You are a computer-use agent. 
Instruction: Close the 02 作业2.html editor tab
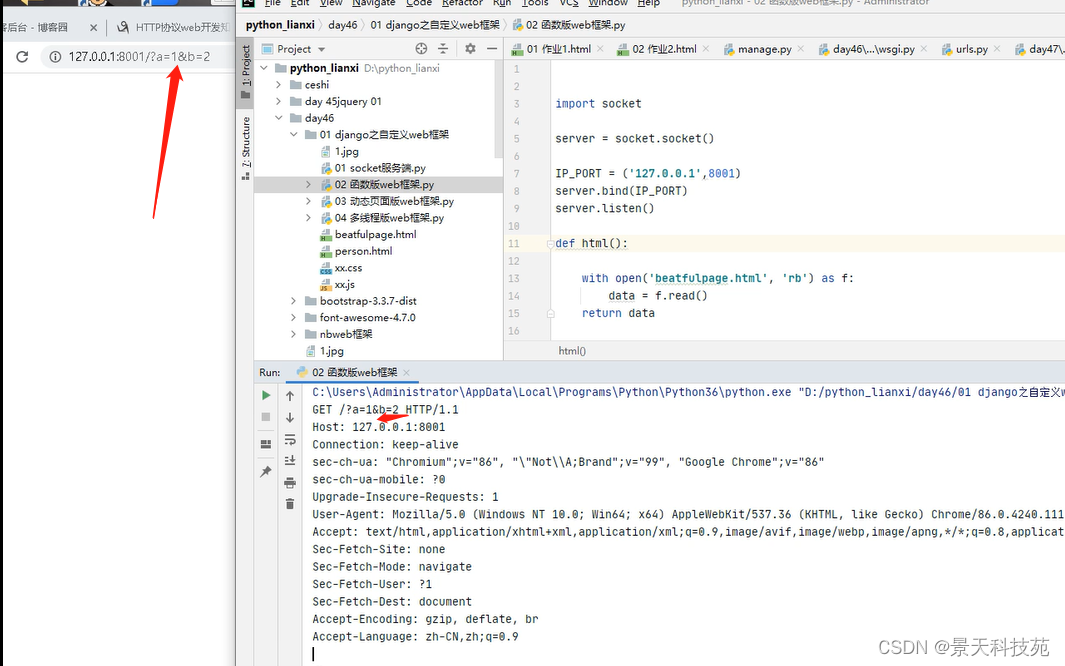pyautogui.click(x=706, y=49)
